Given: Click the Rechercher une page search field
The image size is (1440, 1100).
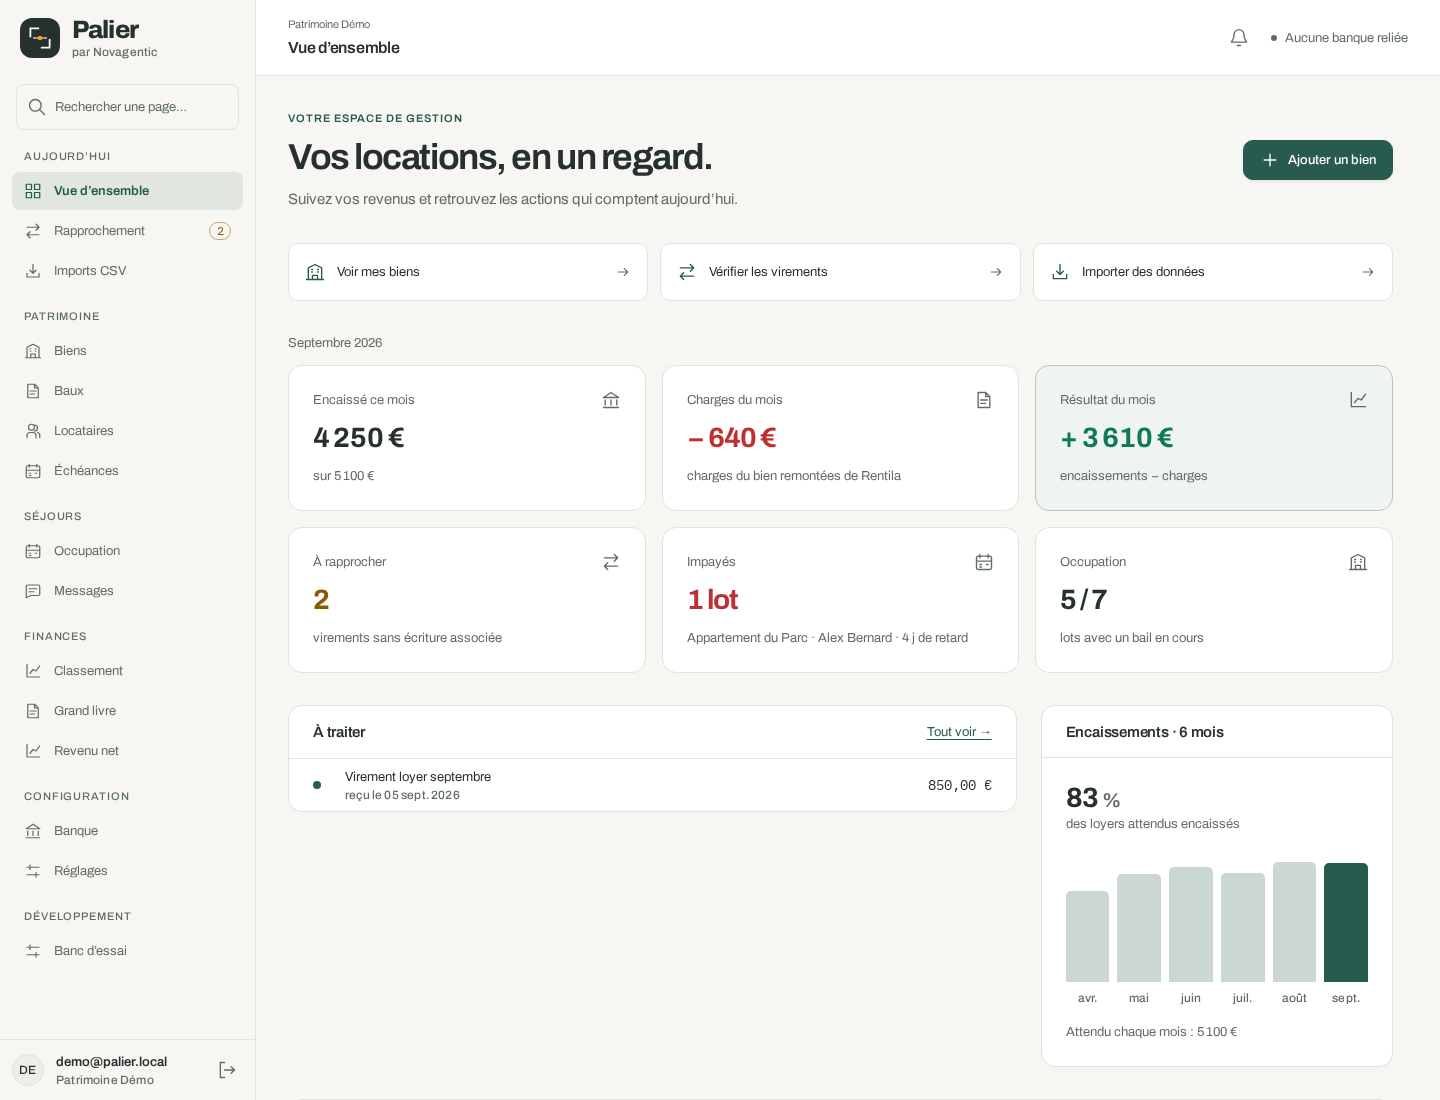Looking at the screenshot, I should pyautogui.click(x=127, y=107).
